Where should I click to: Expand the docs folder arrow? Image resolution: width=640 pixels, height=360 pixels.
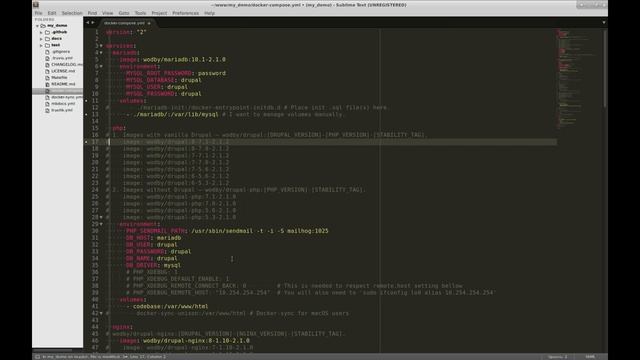click(x=41, y=39)
